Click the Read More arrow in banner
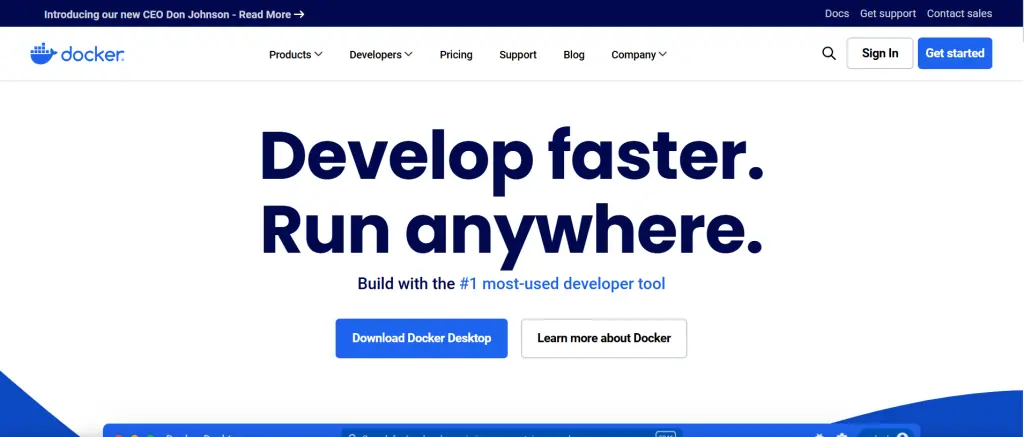 (x=298, y=14)
